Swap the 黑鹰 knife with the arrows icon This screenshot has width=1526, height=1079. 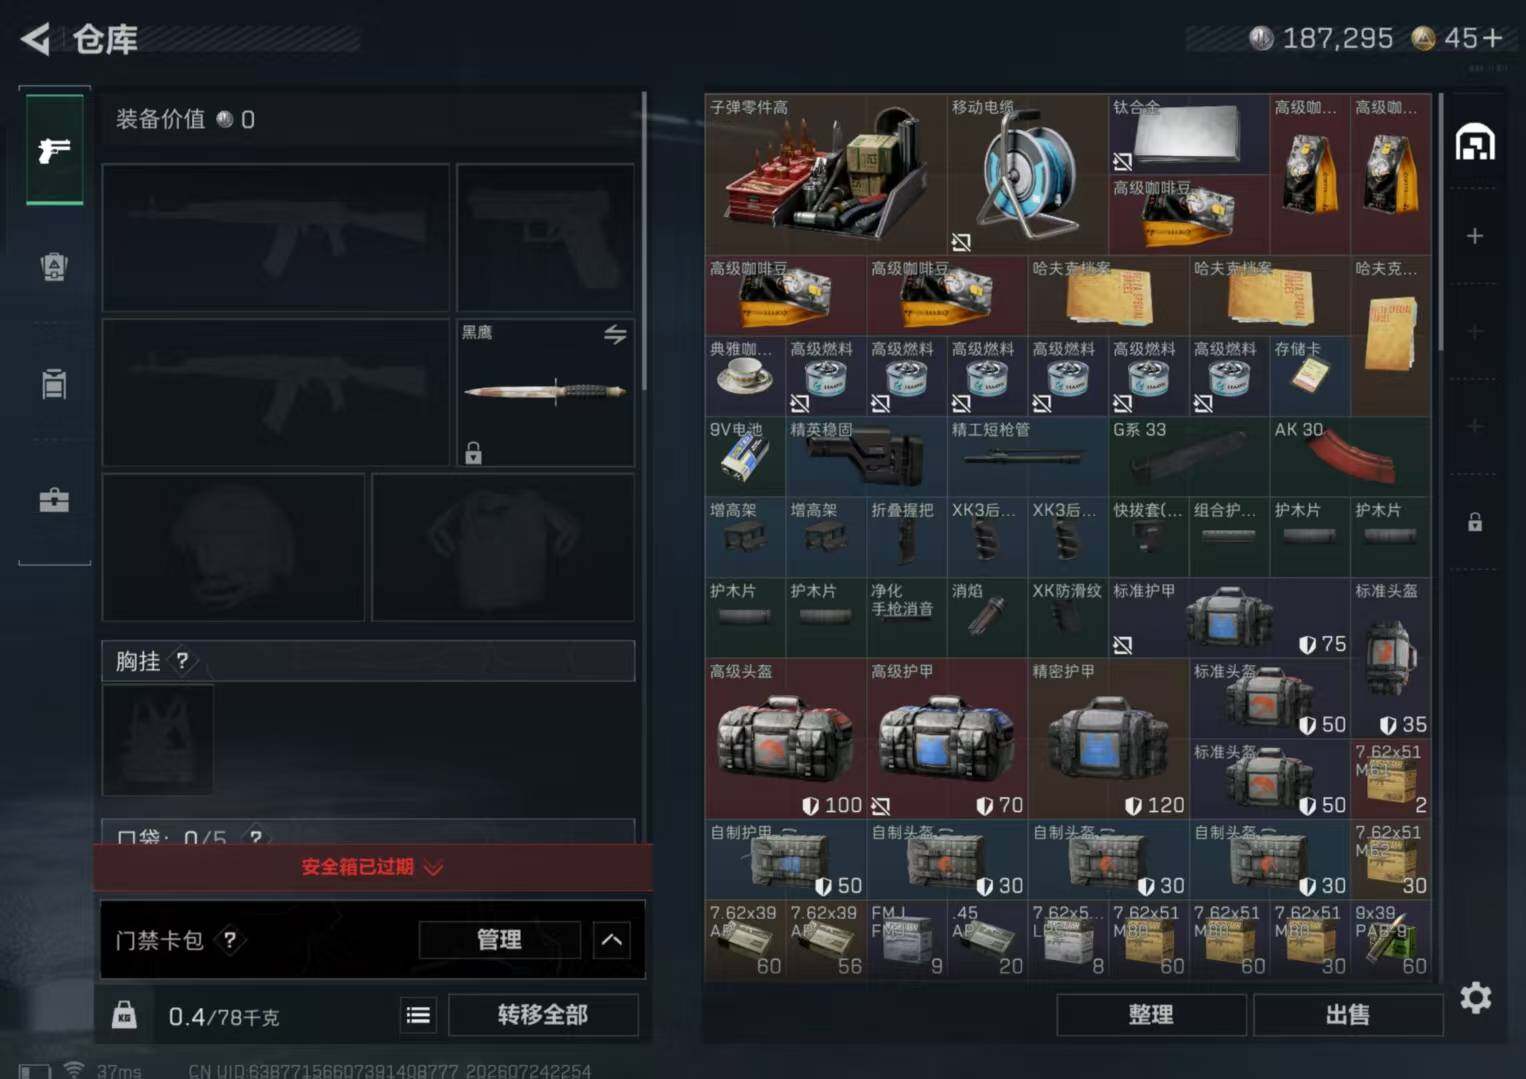click(x=615, y=334)
